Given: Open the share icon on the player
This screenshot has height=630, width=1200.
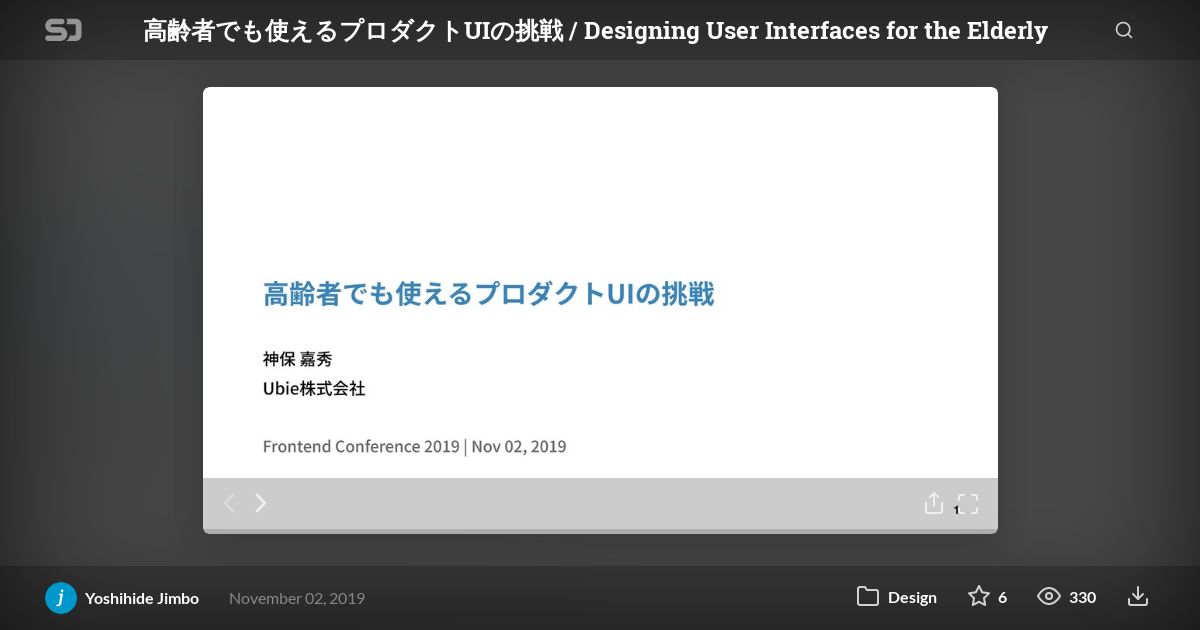Looking at the screenshot, I should tap(933, 503).
